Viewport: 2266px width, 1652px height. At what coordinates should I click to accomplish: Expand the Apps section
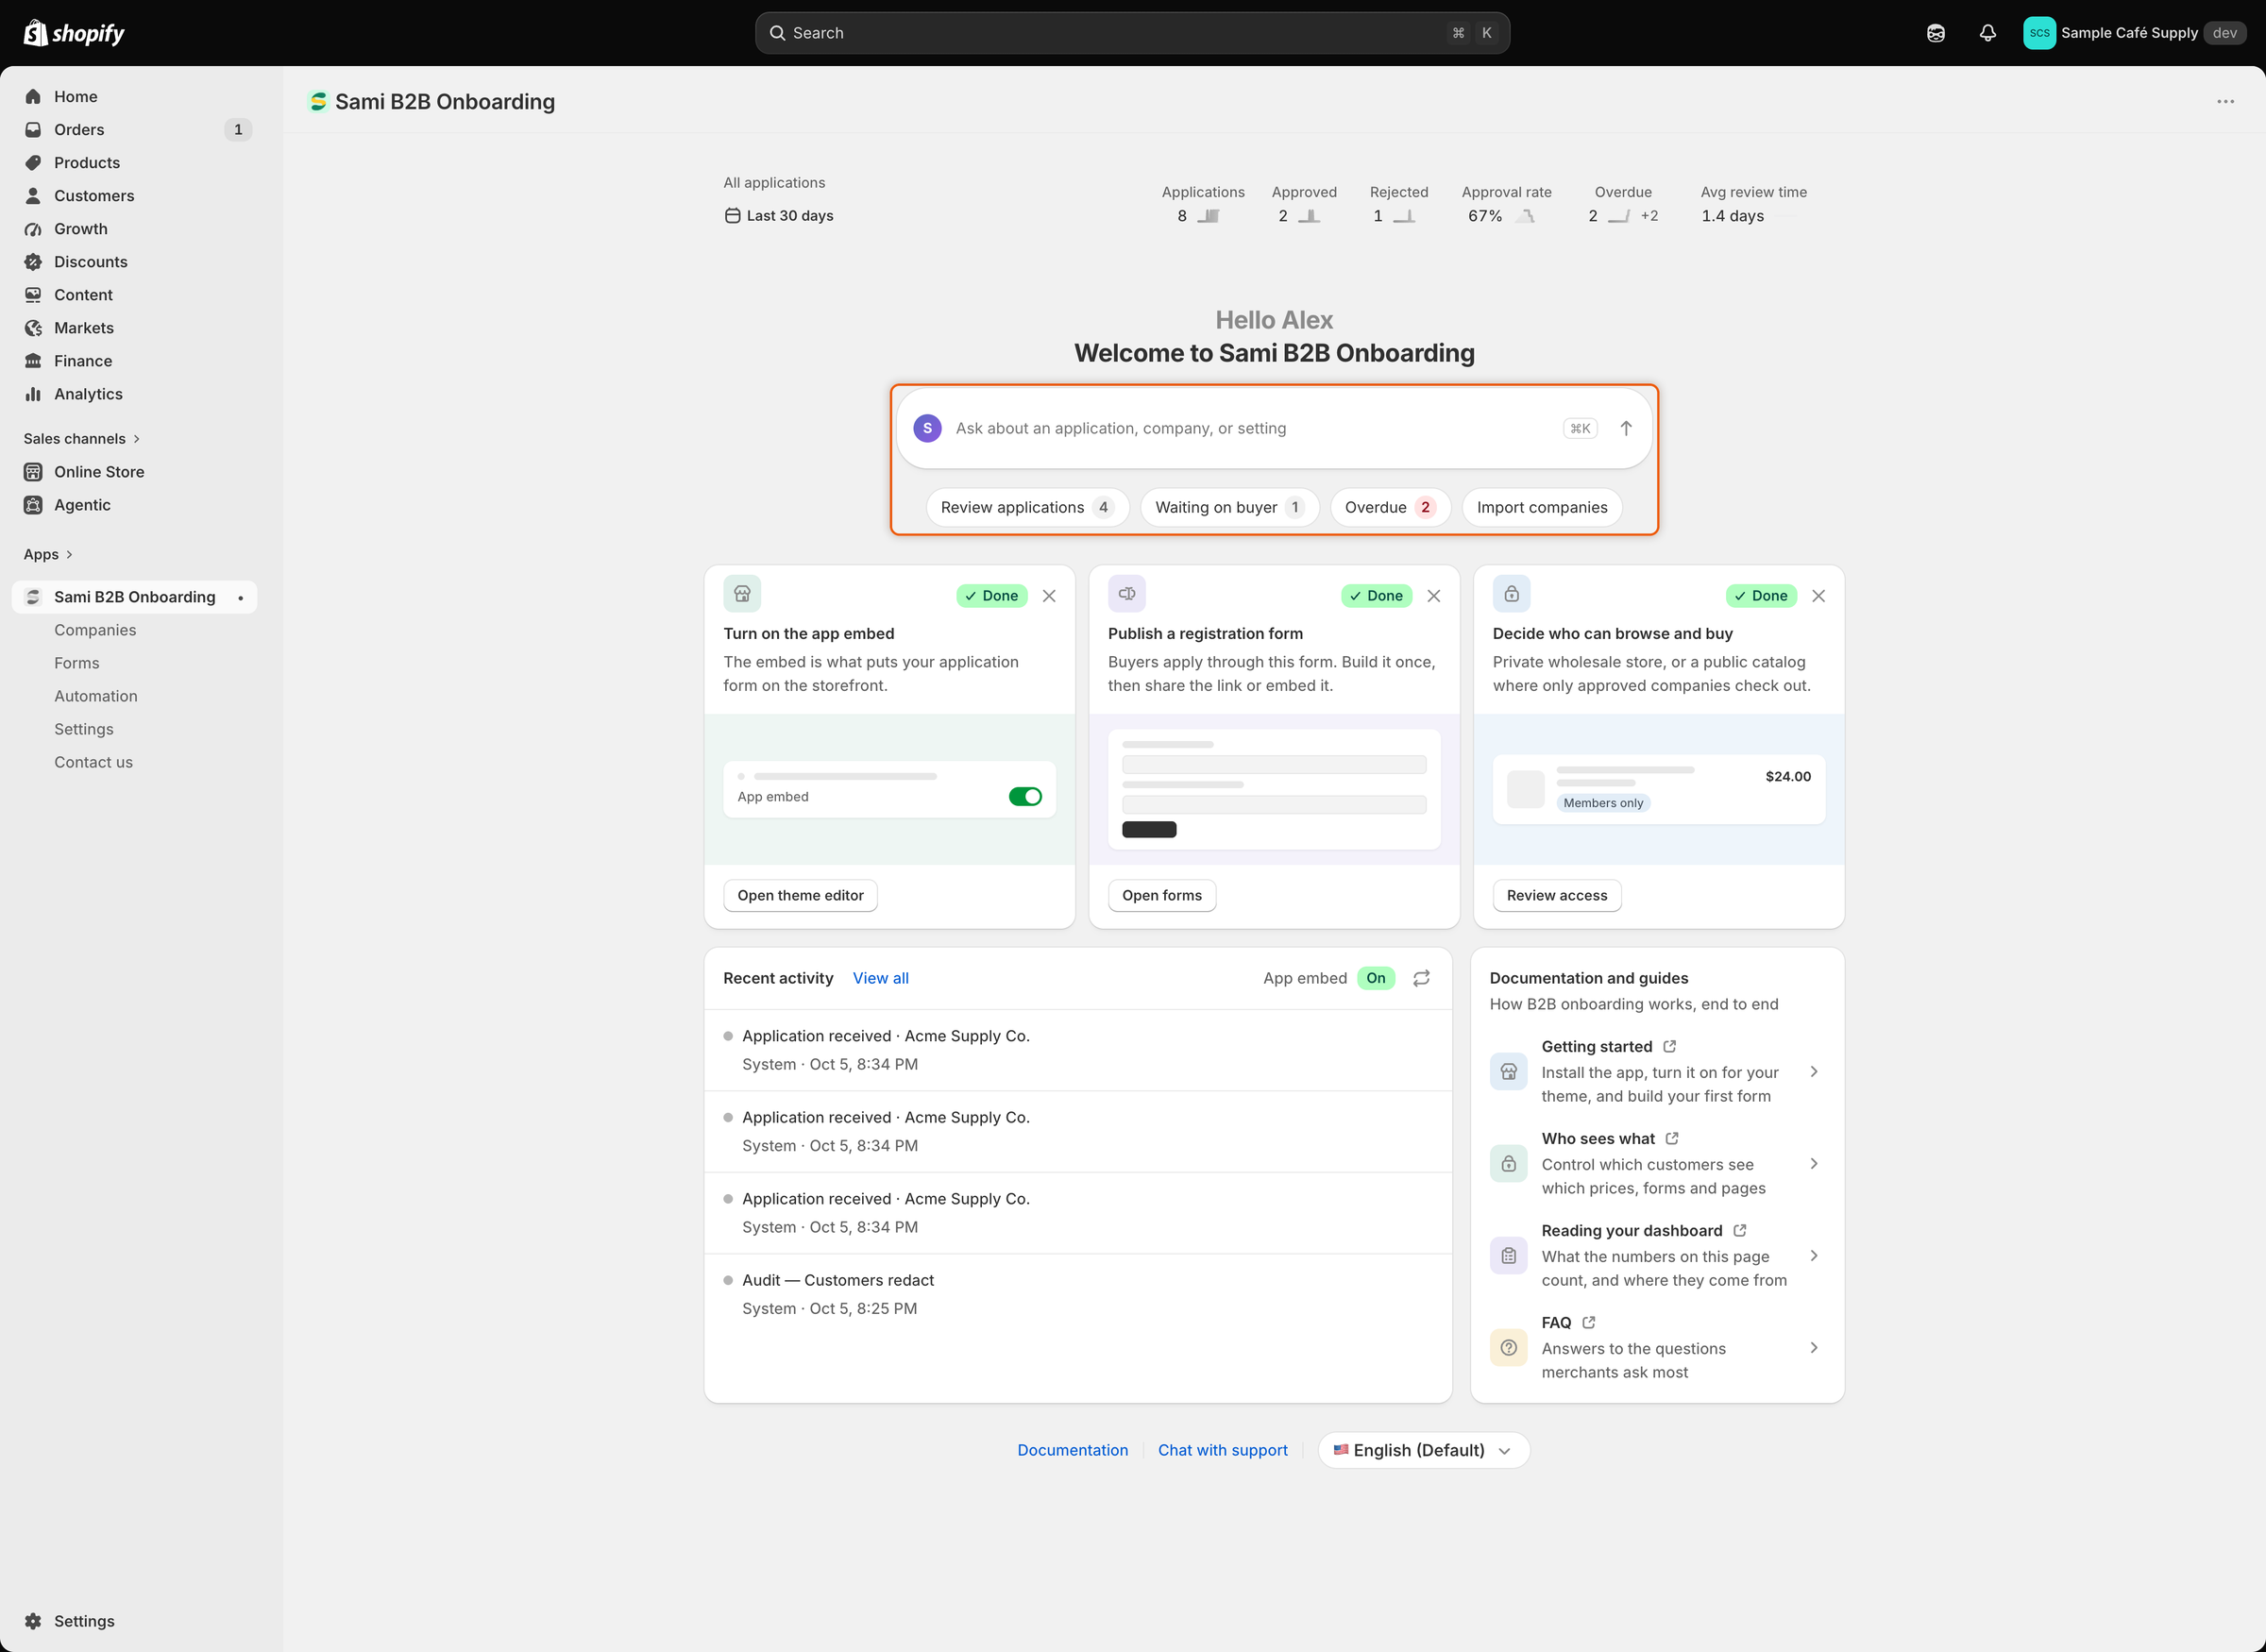[x=48, y=554]
